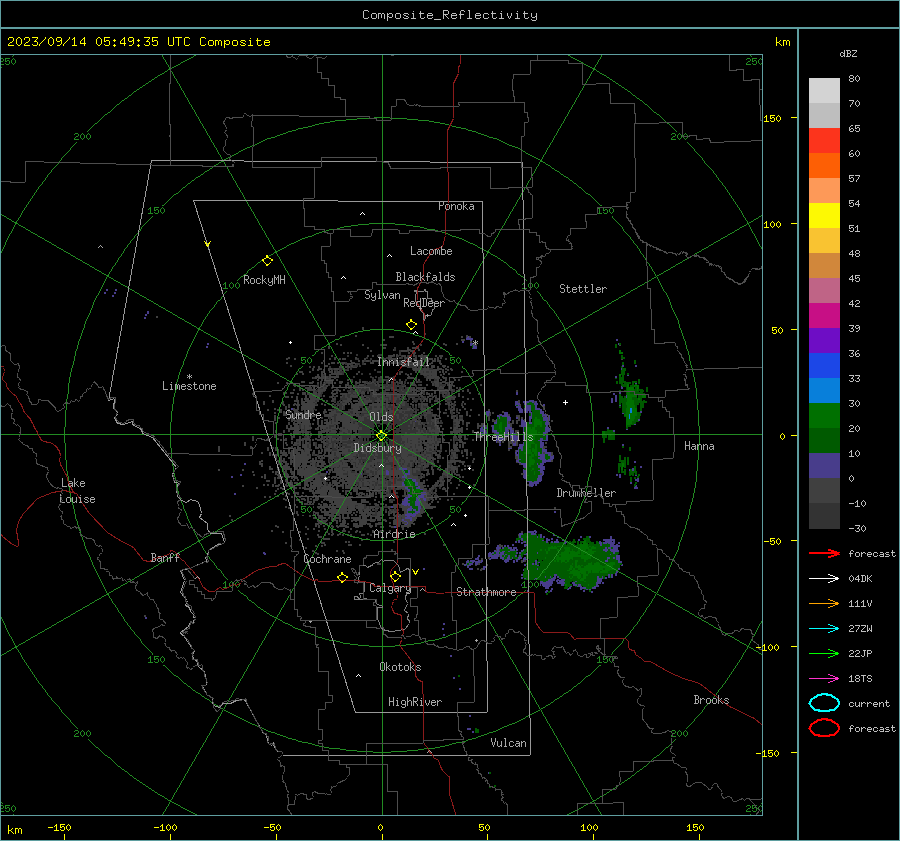Click the Olds town label
The width and height of the screenshot is (900, 841).
[381, 417]
